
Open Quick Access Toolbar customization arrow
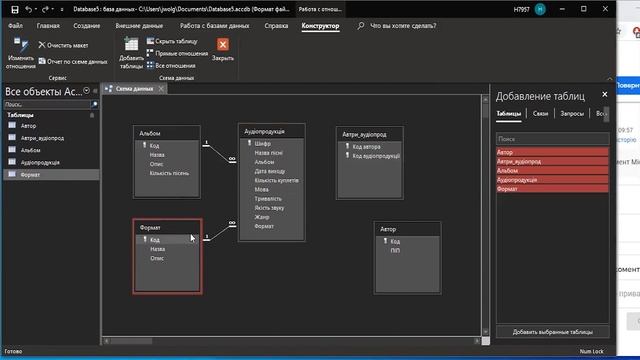coord(62,9)
